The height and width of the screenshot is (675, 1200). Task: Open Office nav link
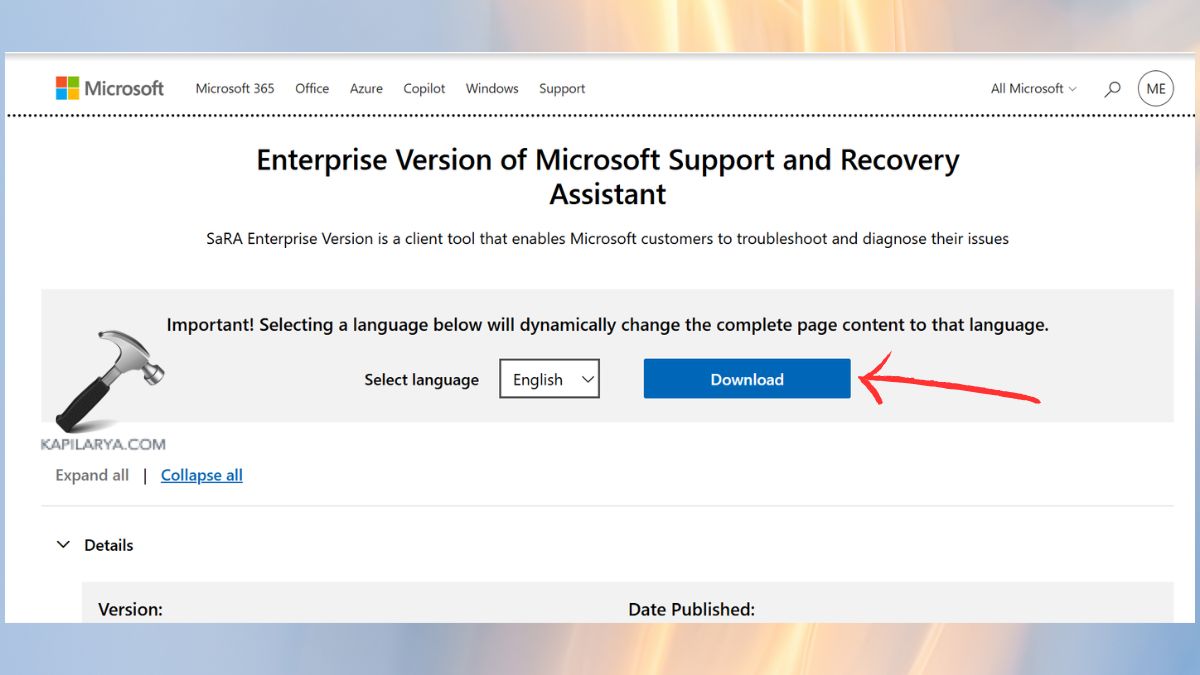312,88
